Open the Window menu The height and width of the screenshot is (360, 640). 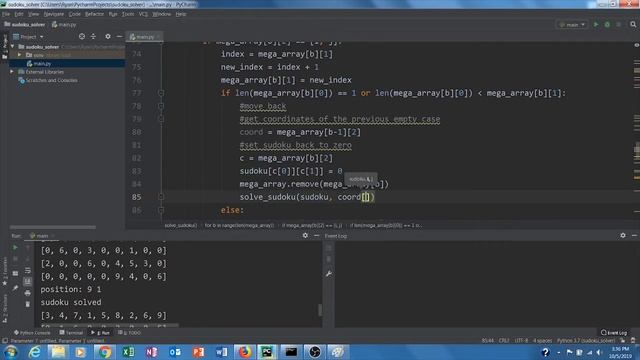tap(161, 14)
